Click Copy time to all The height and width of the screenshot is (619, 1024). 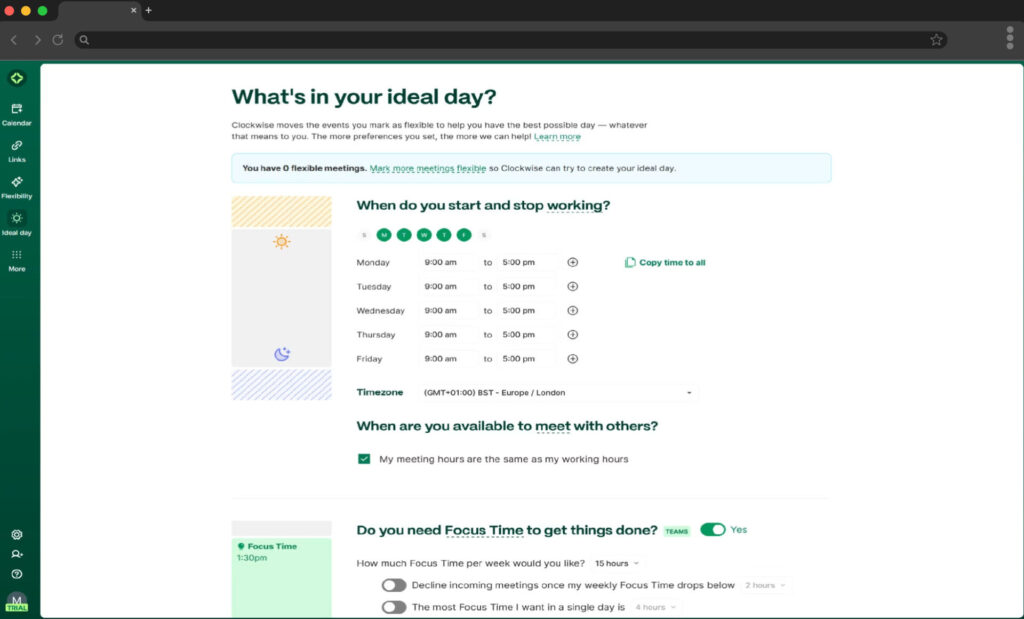(x=665, y=262)
